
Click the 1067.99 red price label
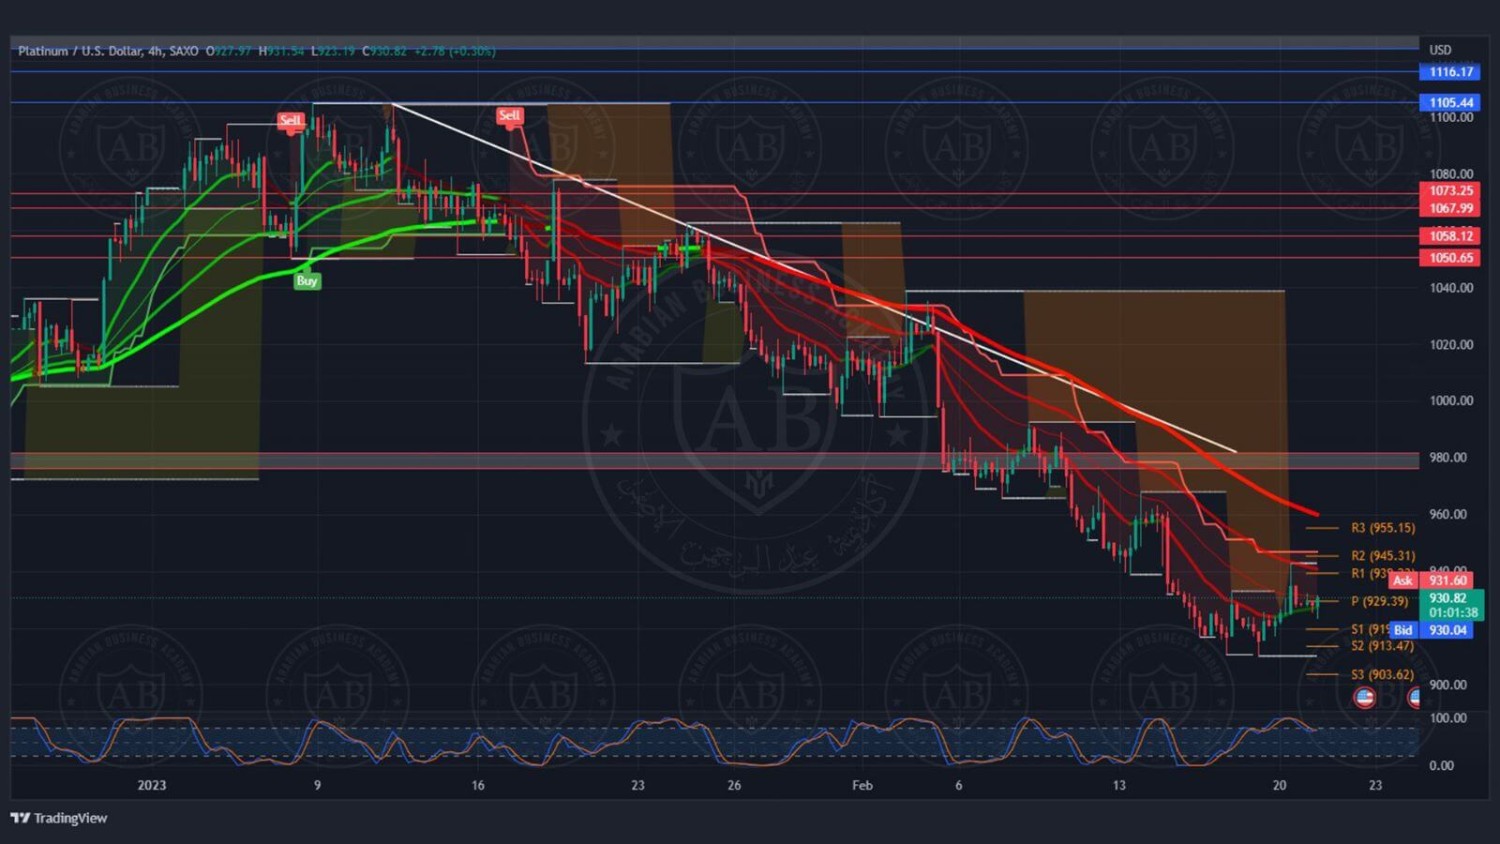[1450, 208]
